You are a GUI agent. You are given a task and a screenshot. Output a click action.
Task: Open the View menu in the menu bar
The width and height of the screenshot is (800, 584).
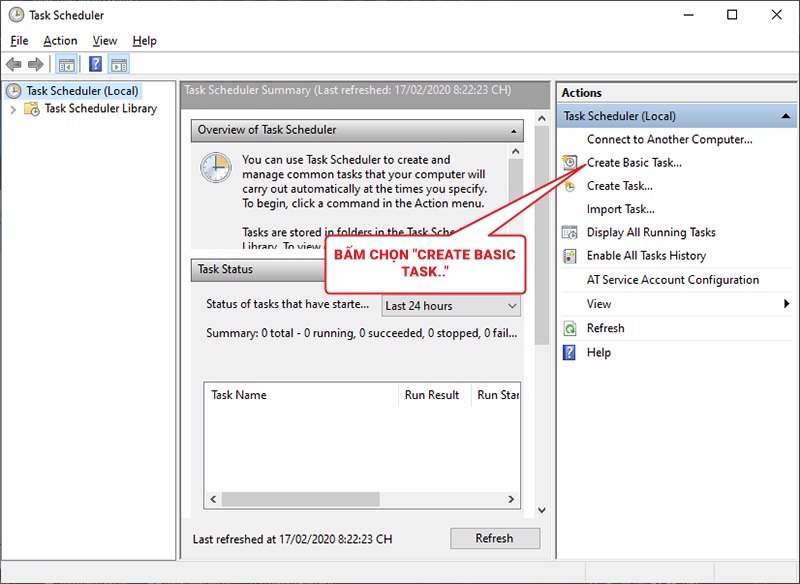105,41
